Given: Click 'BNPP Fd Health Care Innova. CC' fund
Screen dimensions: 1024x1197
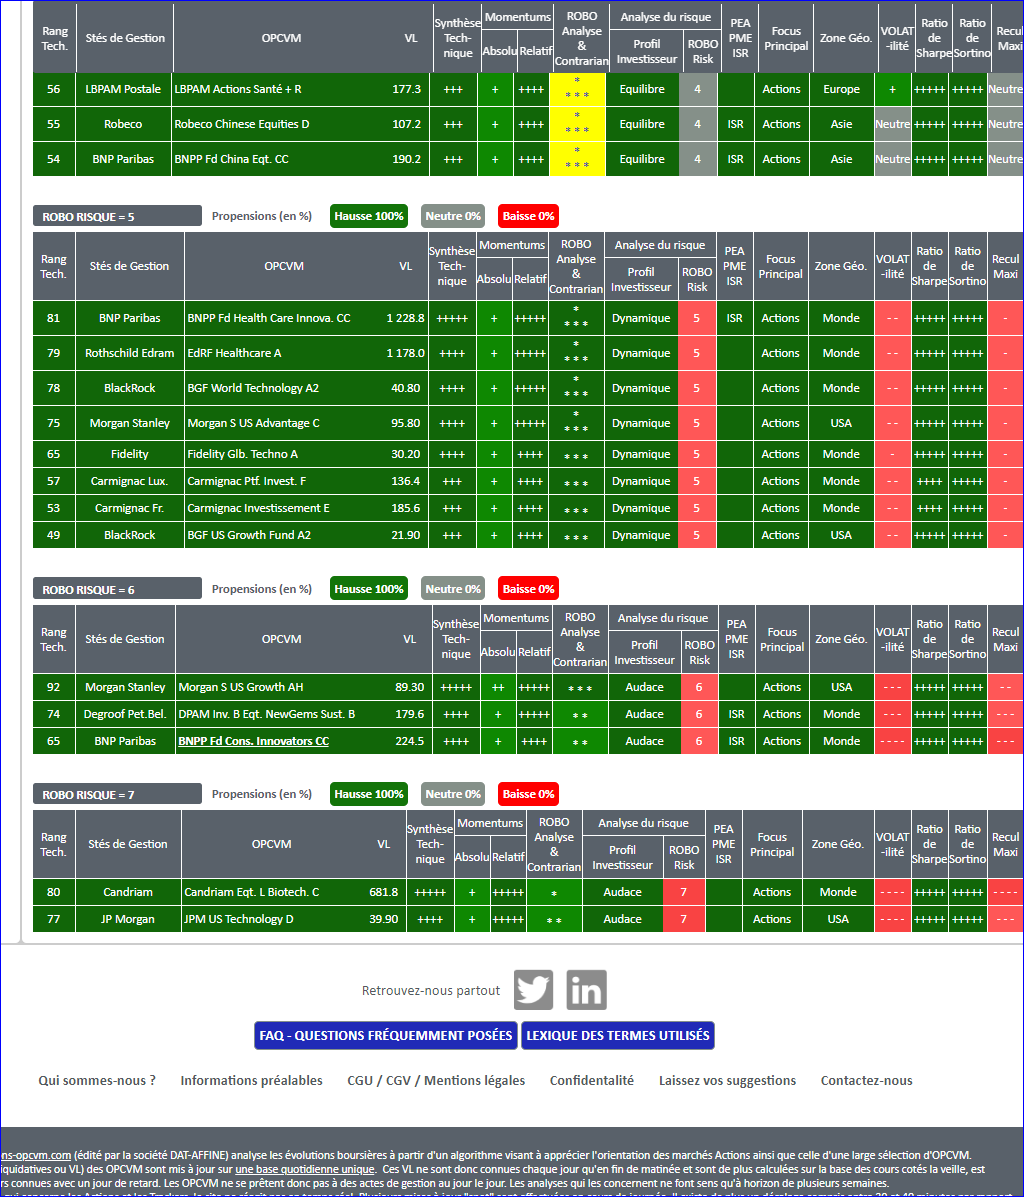Looking at the screenshot, I should coord(269,318).
